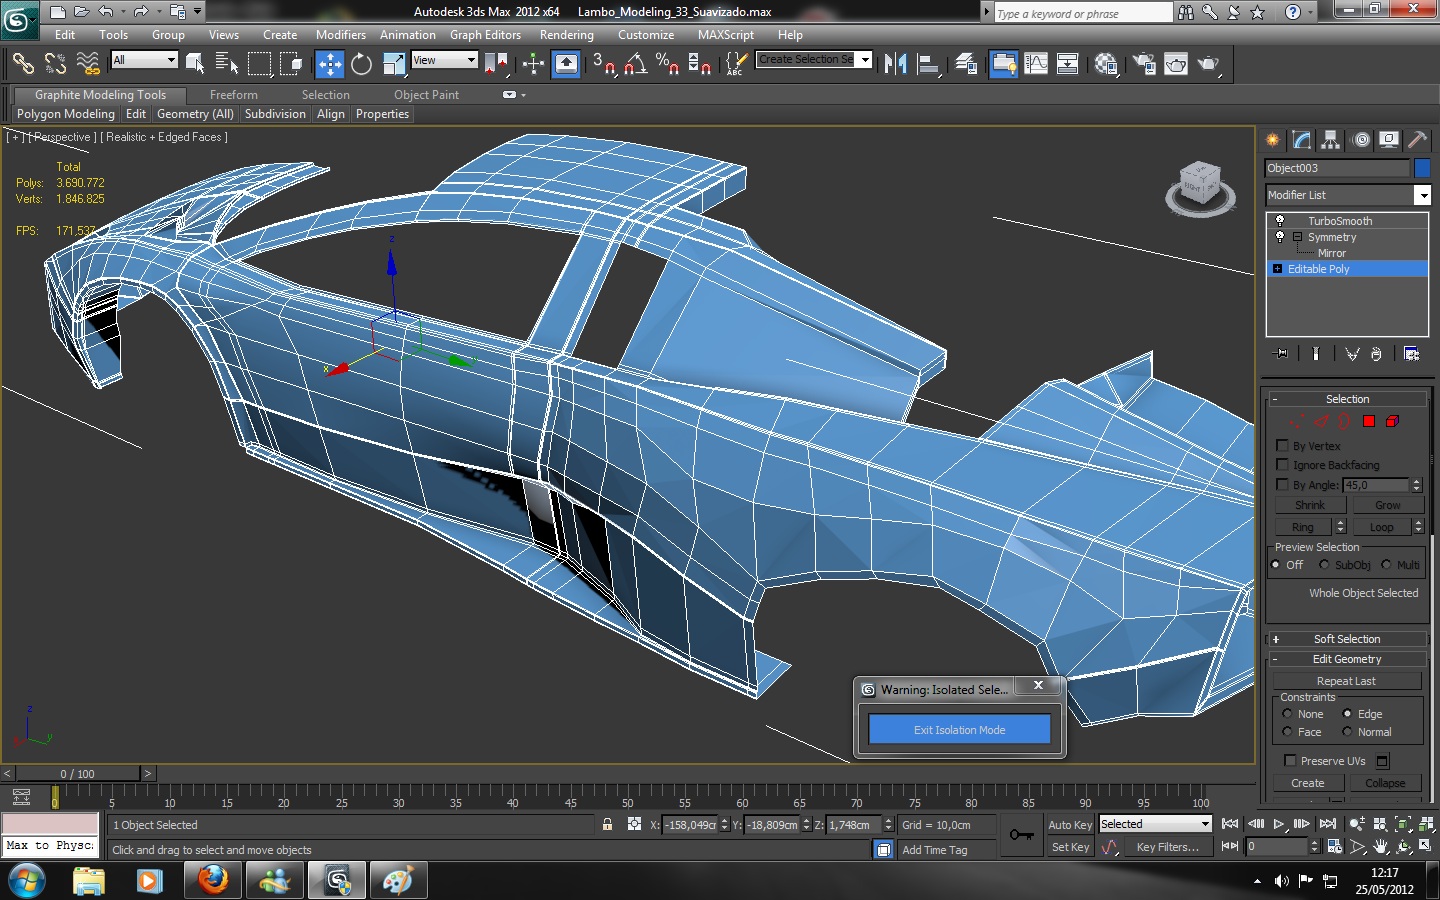Open the Utilities hammer panel
The height and width of the screenshot is (900, 1440).
(x=1417, y=140)
